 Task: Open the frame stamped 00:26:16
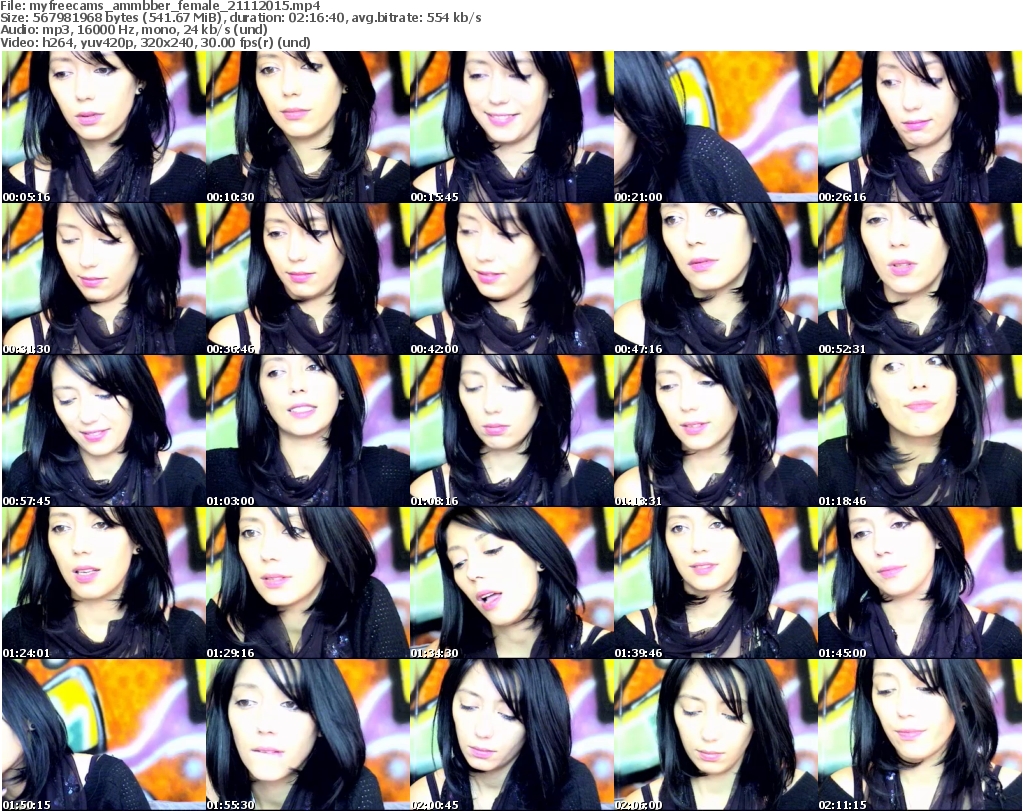[x=920, y=127]
